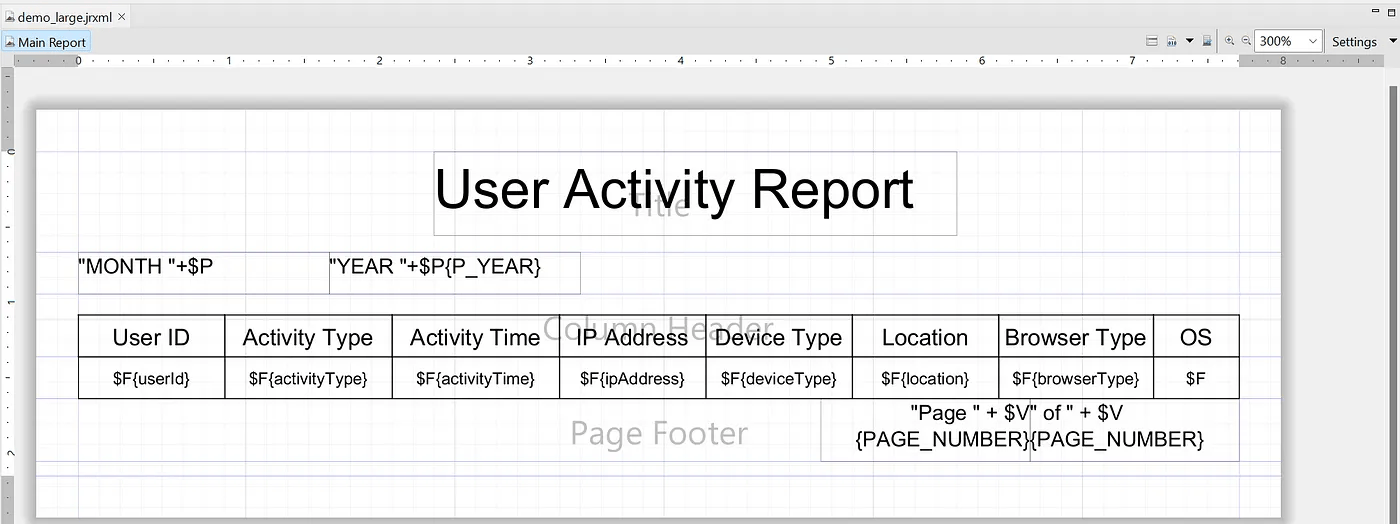Select the "Page " + $V page number field
1400x524 pixels.
point(926,430)
